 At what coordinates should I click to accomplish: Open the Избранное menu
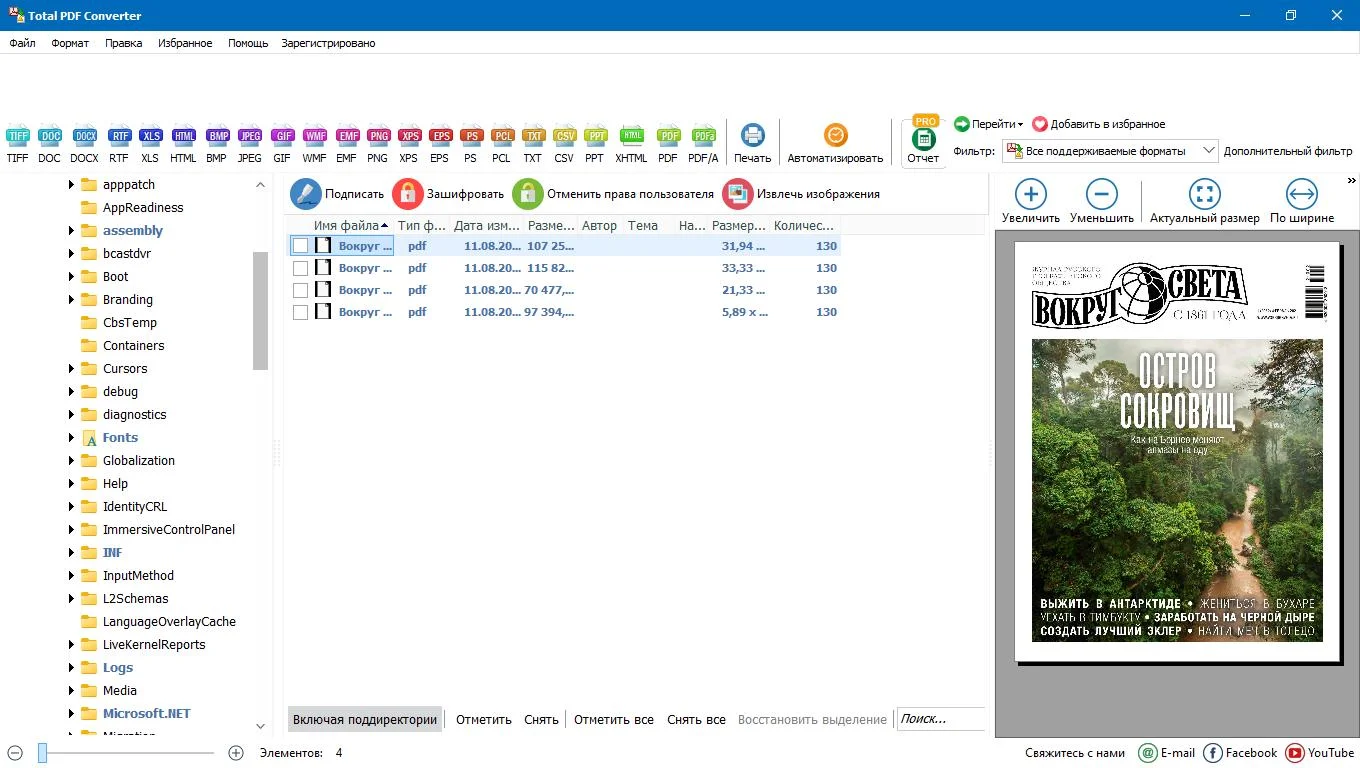(185, 43)
